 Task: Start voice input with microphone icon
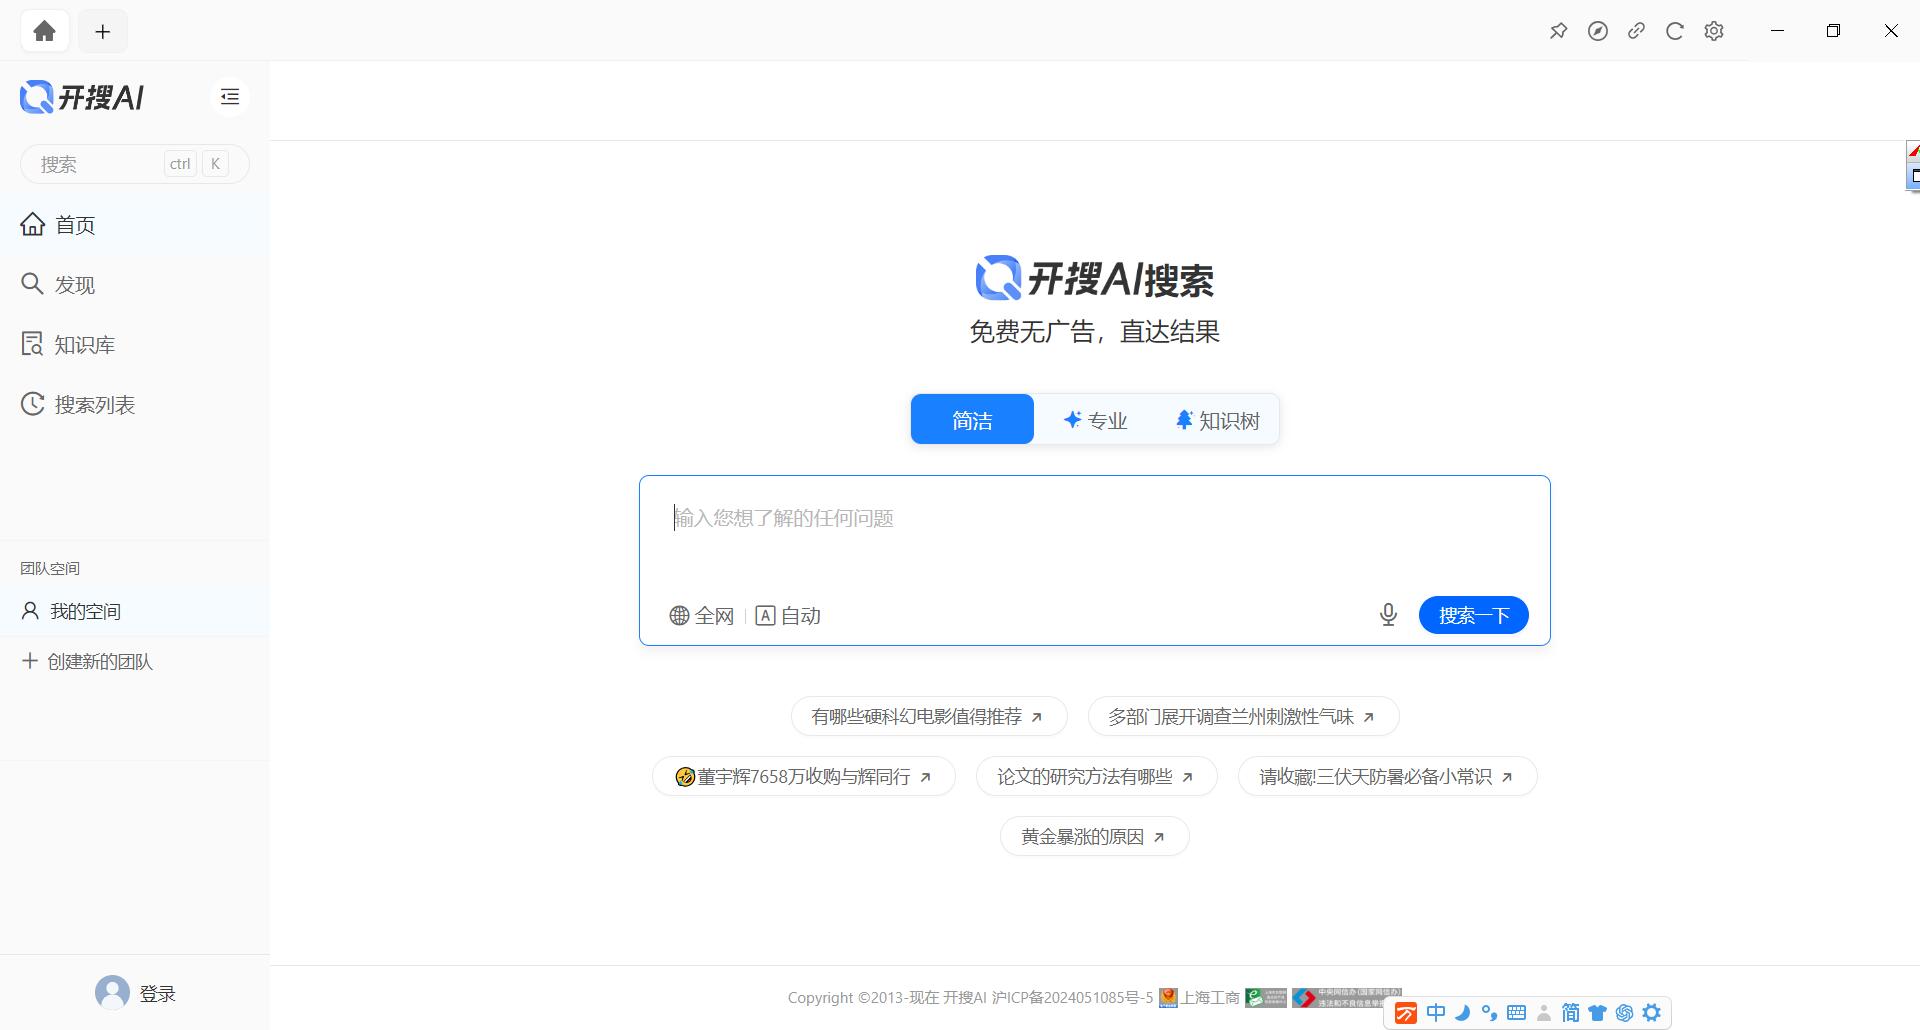click(1388, 615)
